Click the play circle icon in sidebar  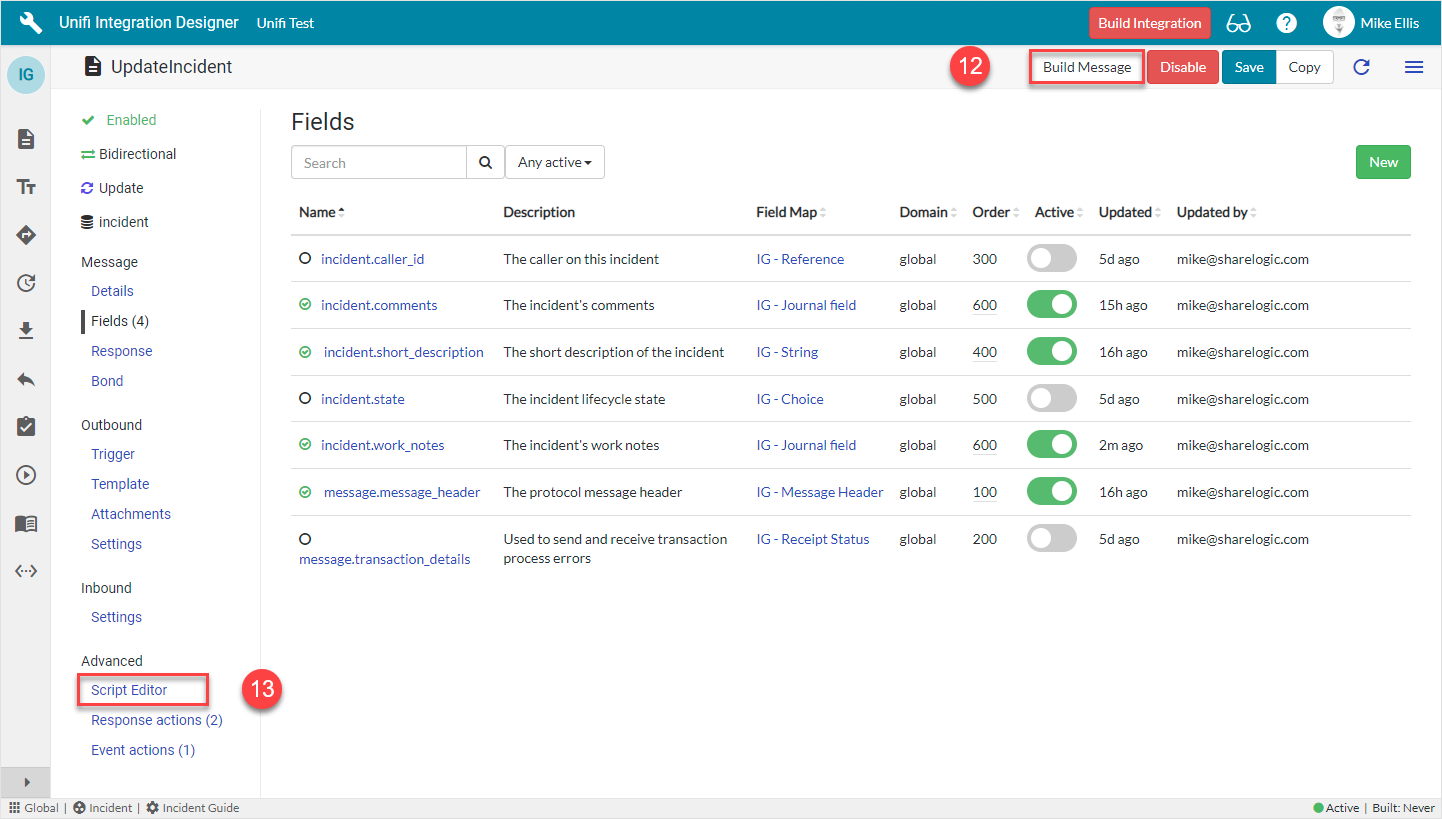tap(26, 475)
